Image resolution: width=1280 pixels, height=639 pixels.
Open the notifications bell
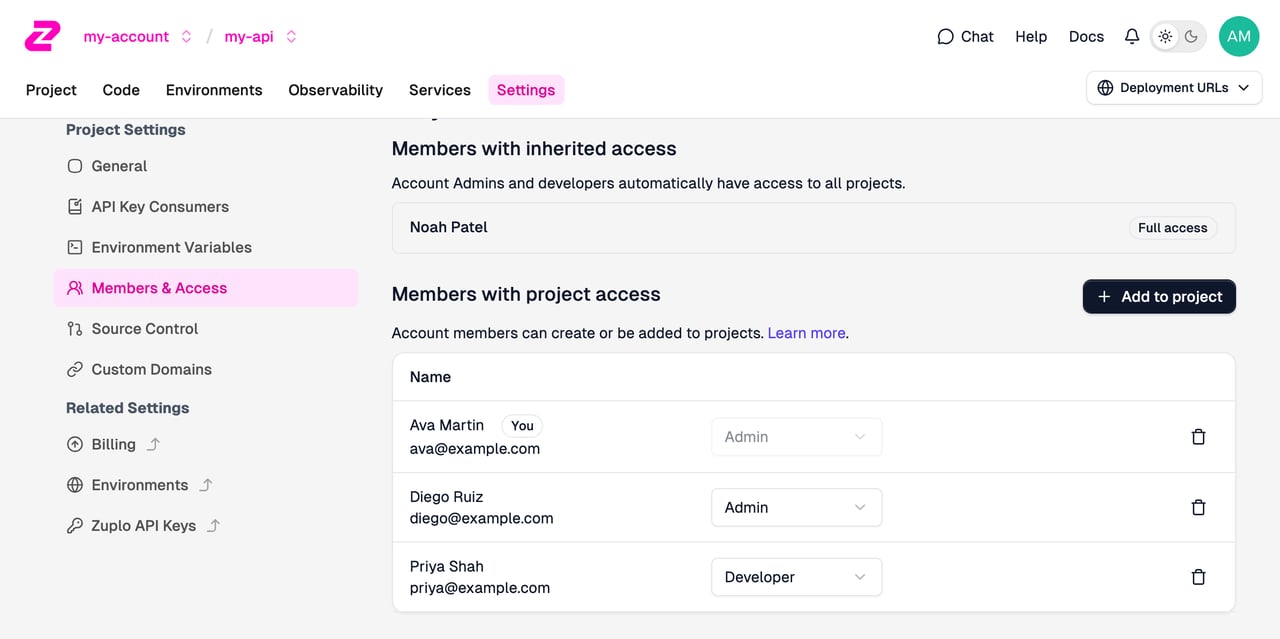1132,36
